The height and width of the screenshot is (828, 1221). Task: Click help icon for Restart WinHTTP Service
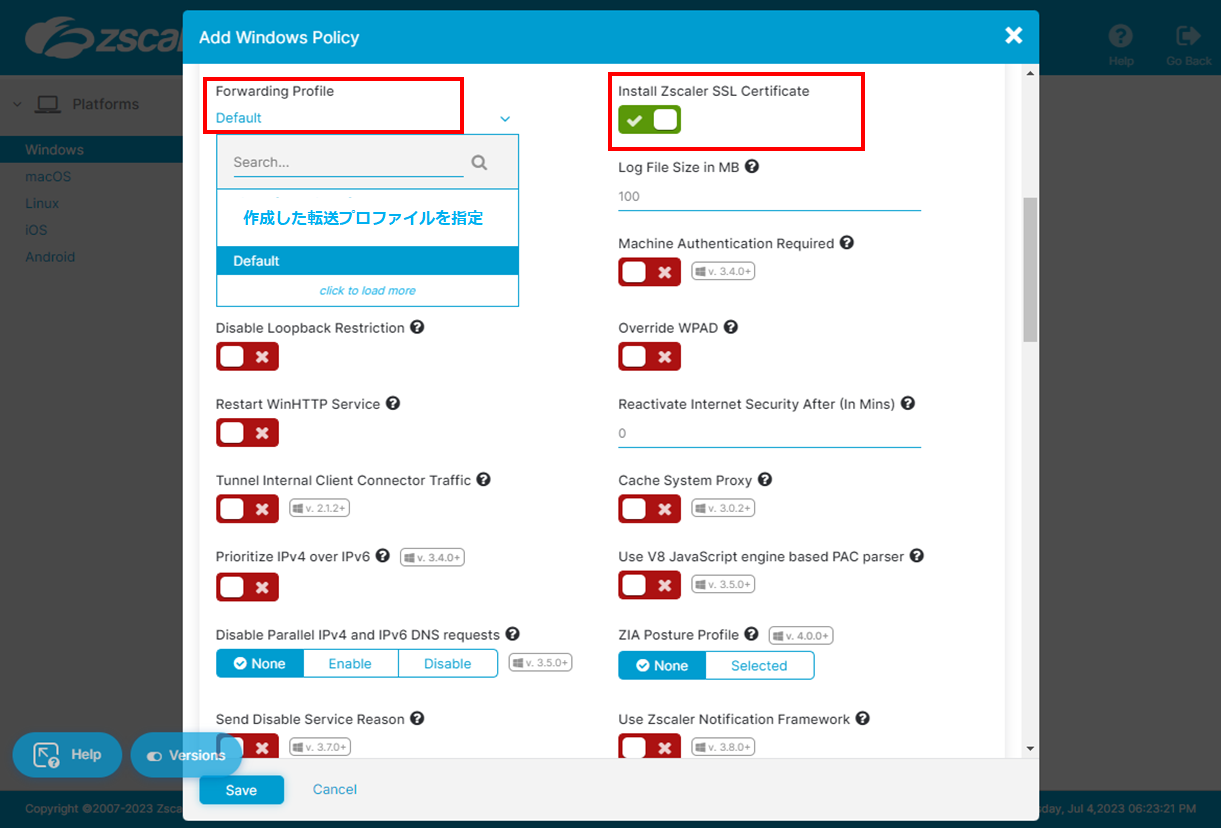tap(393, 403)
